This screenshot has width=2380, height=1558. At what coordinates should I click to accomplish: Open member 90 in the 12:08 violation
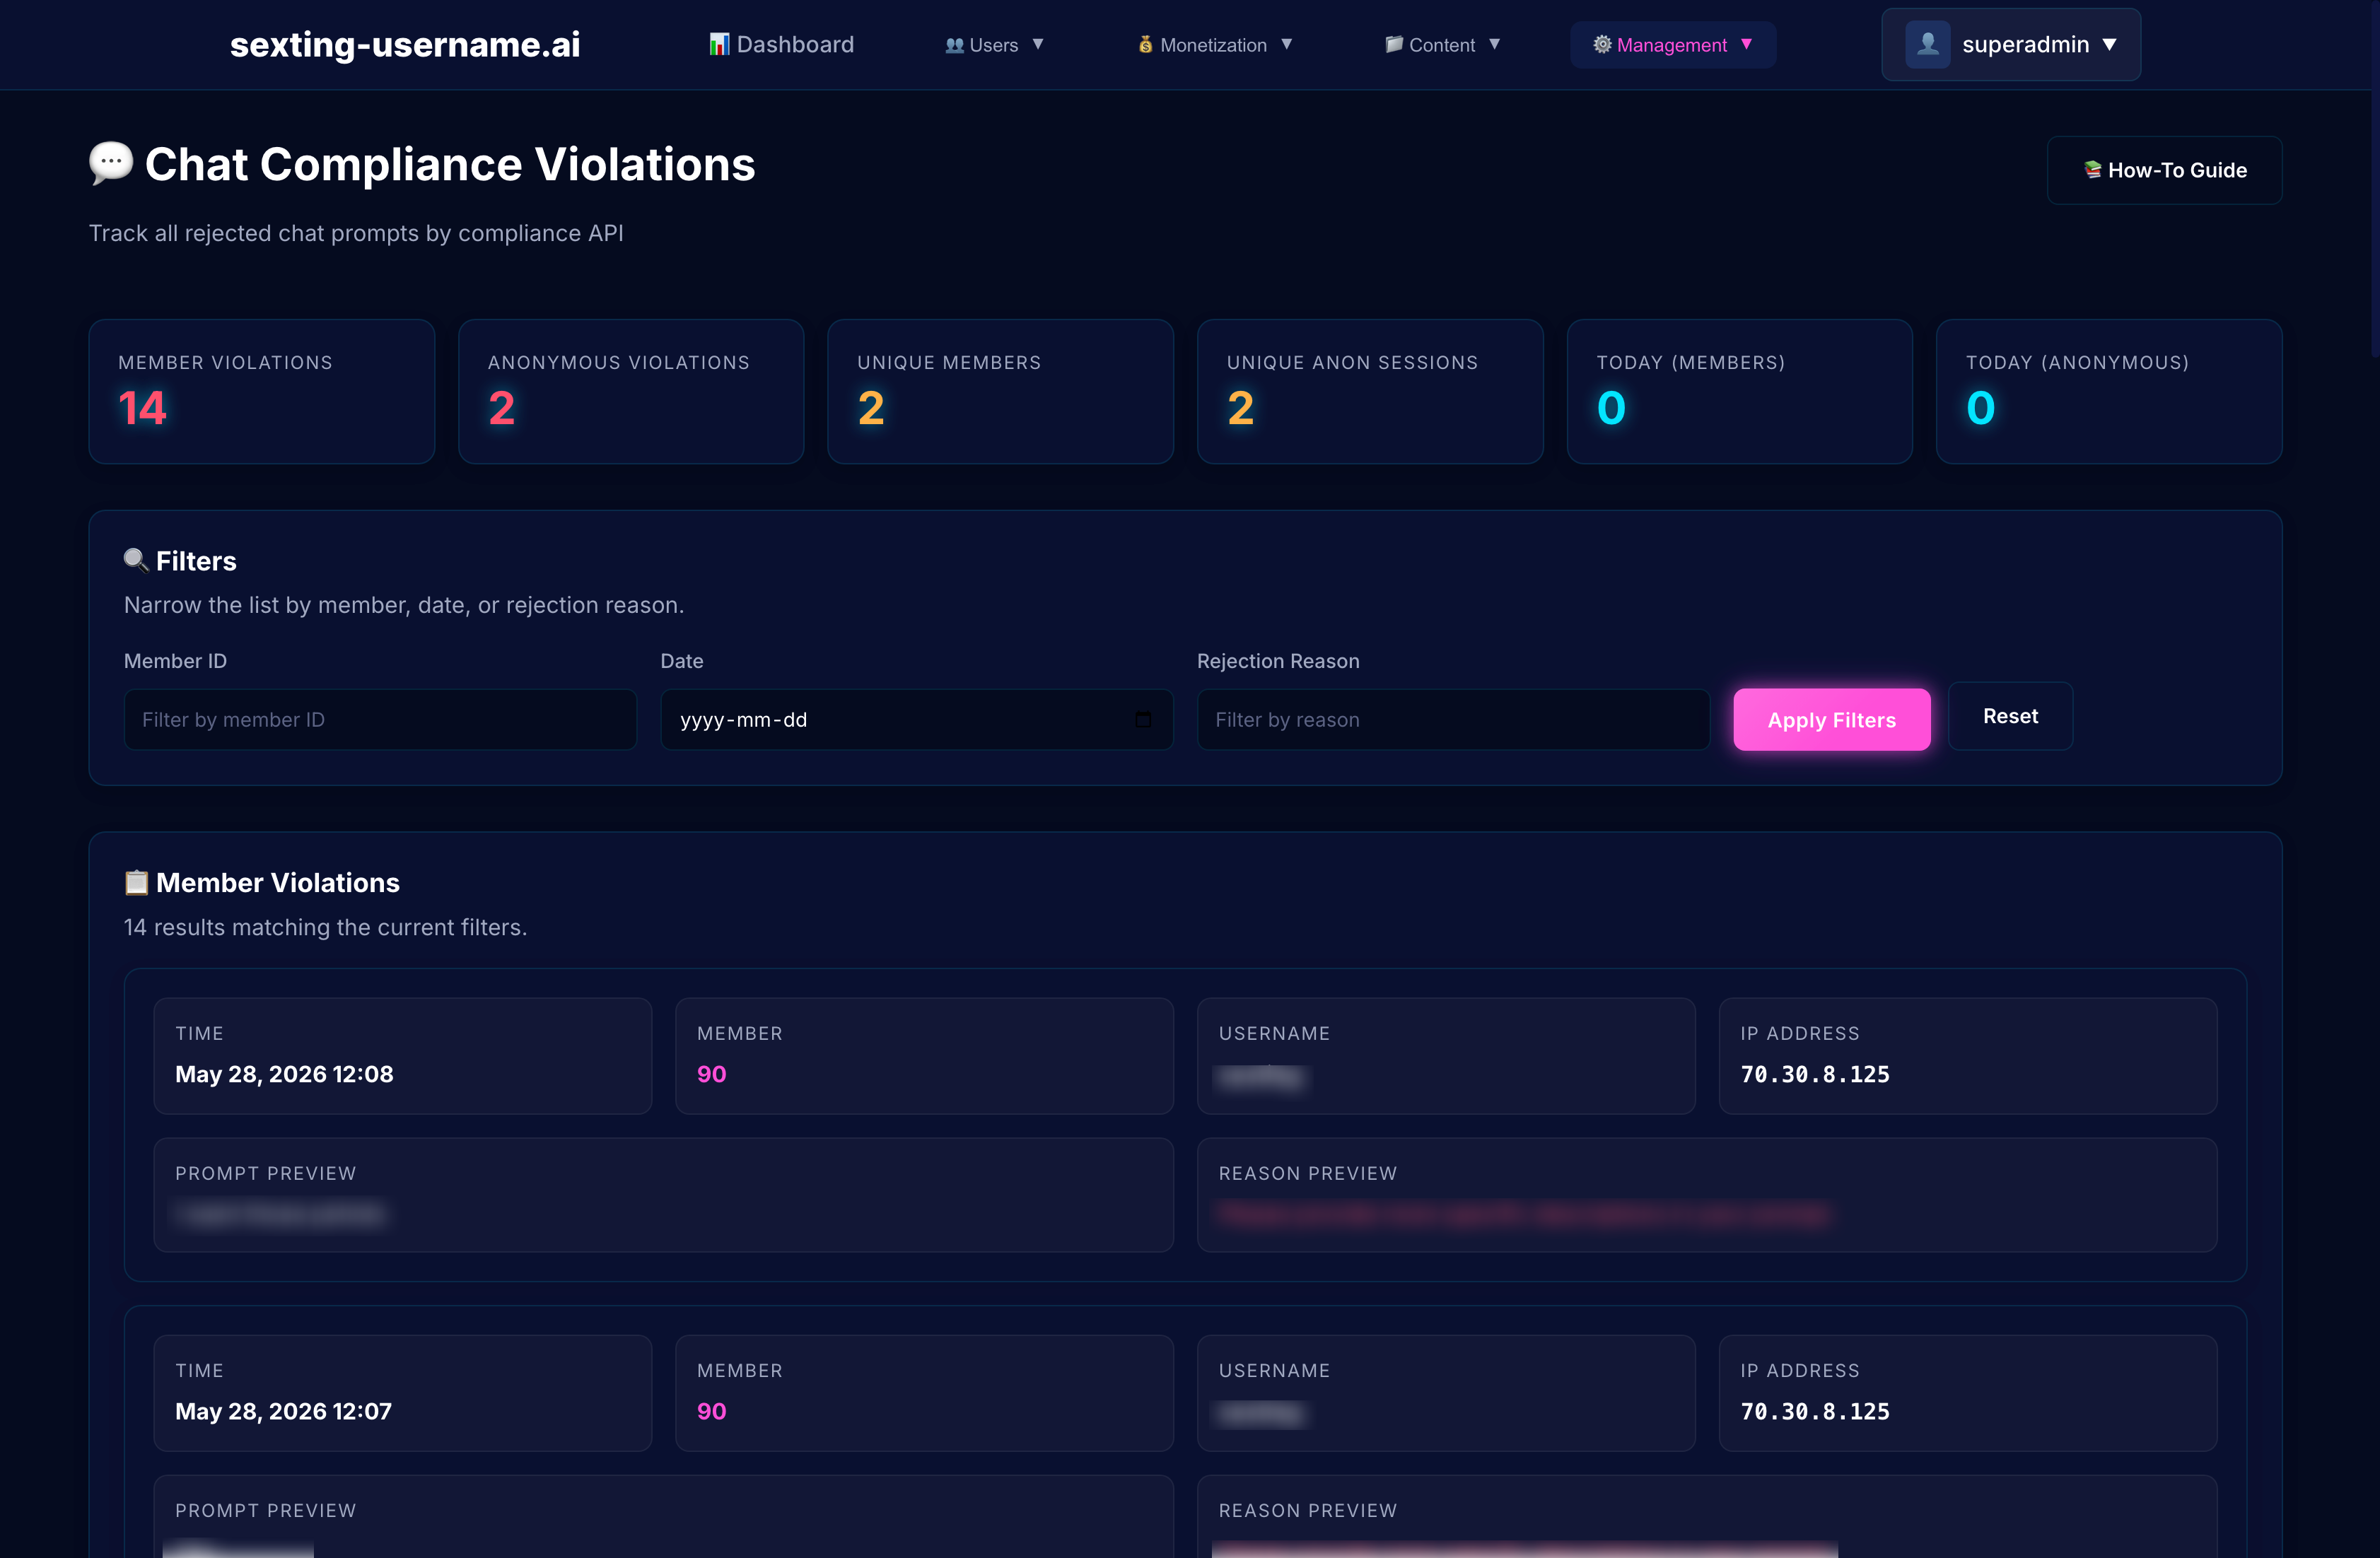click(712, 1074)
